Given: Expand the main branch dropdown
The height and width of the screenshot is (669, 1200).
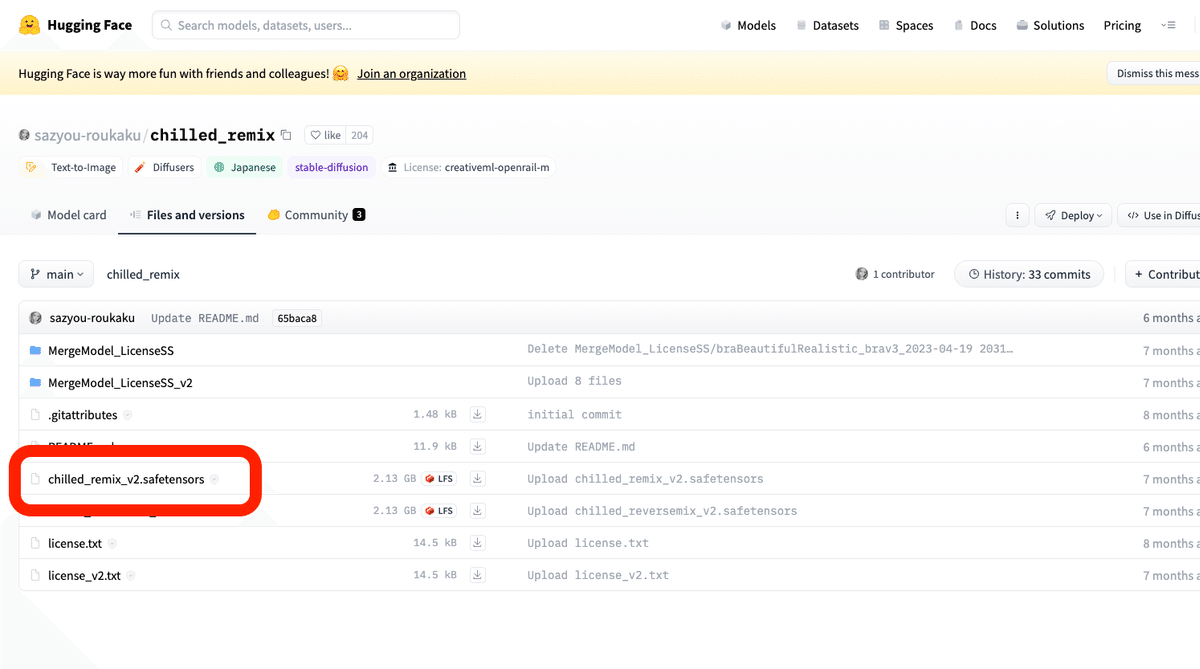Looking at the screenshot, I should point(56,274).
